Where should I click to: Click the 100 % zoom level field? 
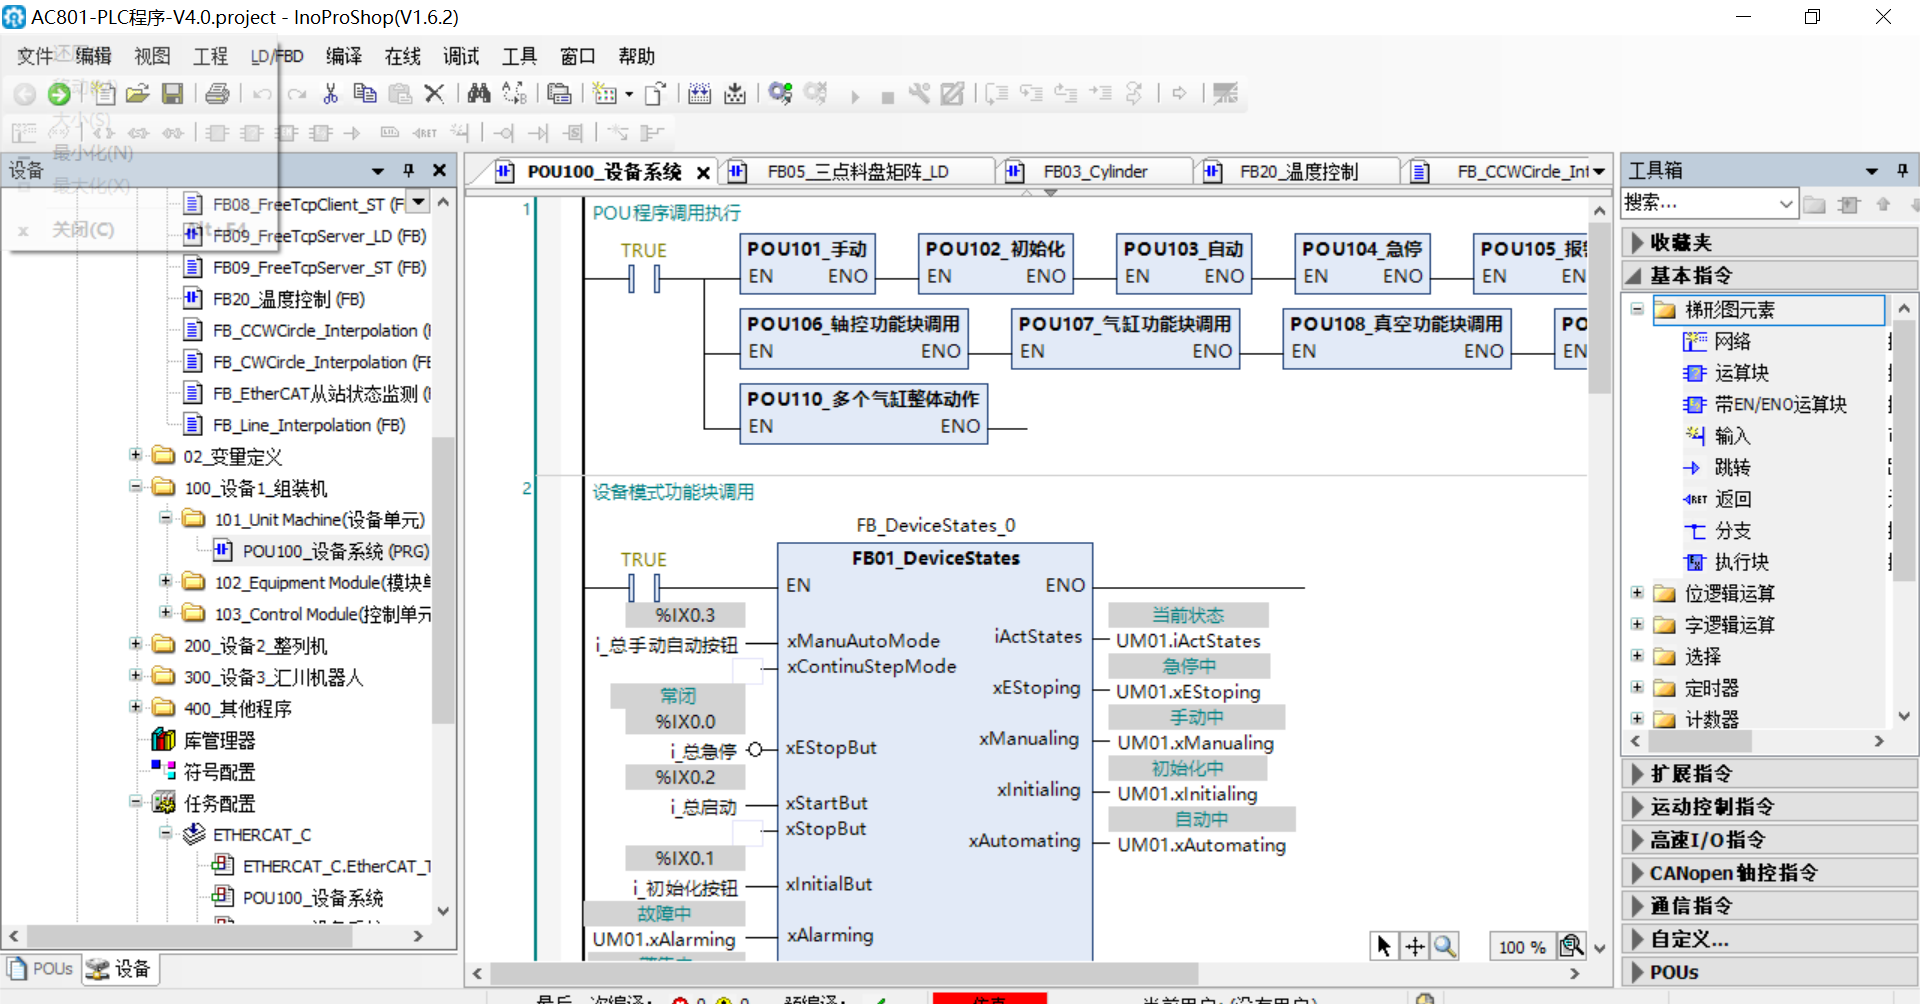[1522, 947]
